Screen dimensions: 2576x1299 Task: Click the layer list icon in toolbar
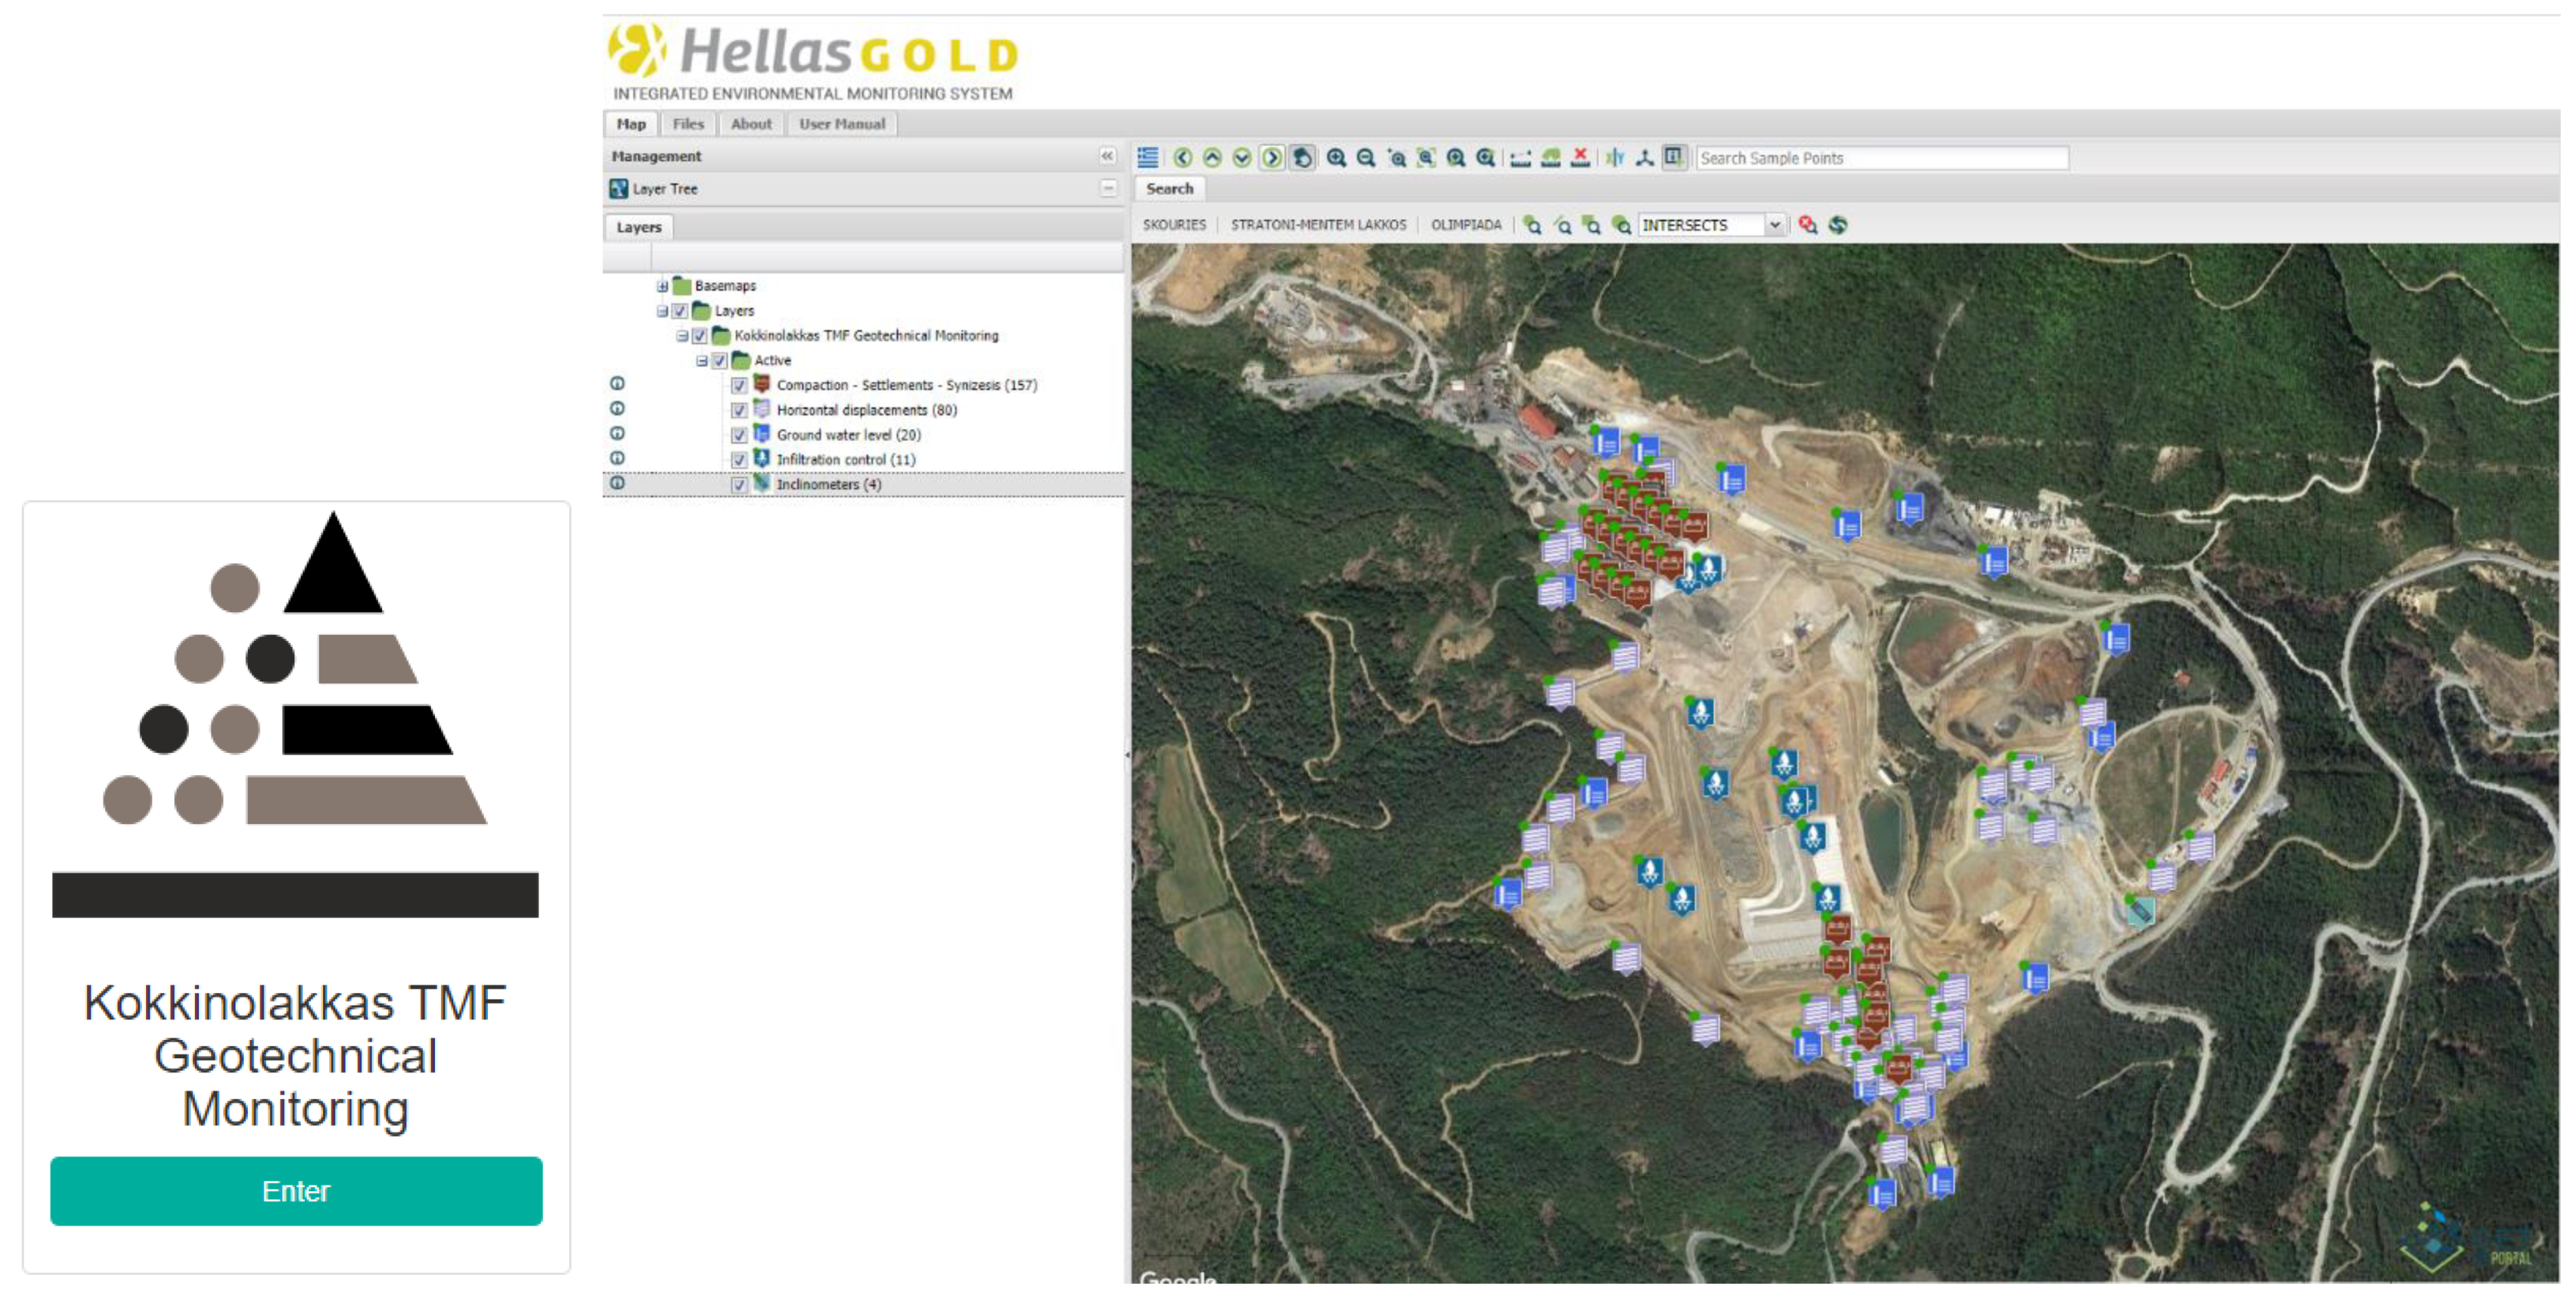click(x=1148, y=158)
